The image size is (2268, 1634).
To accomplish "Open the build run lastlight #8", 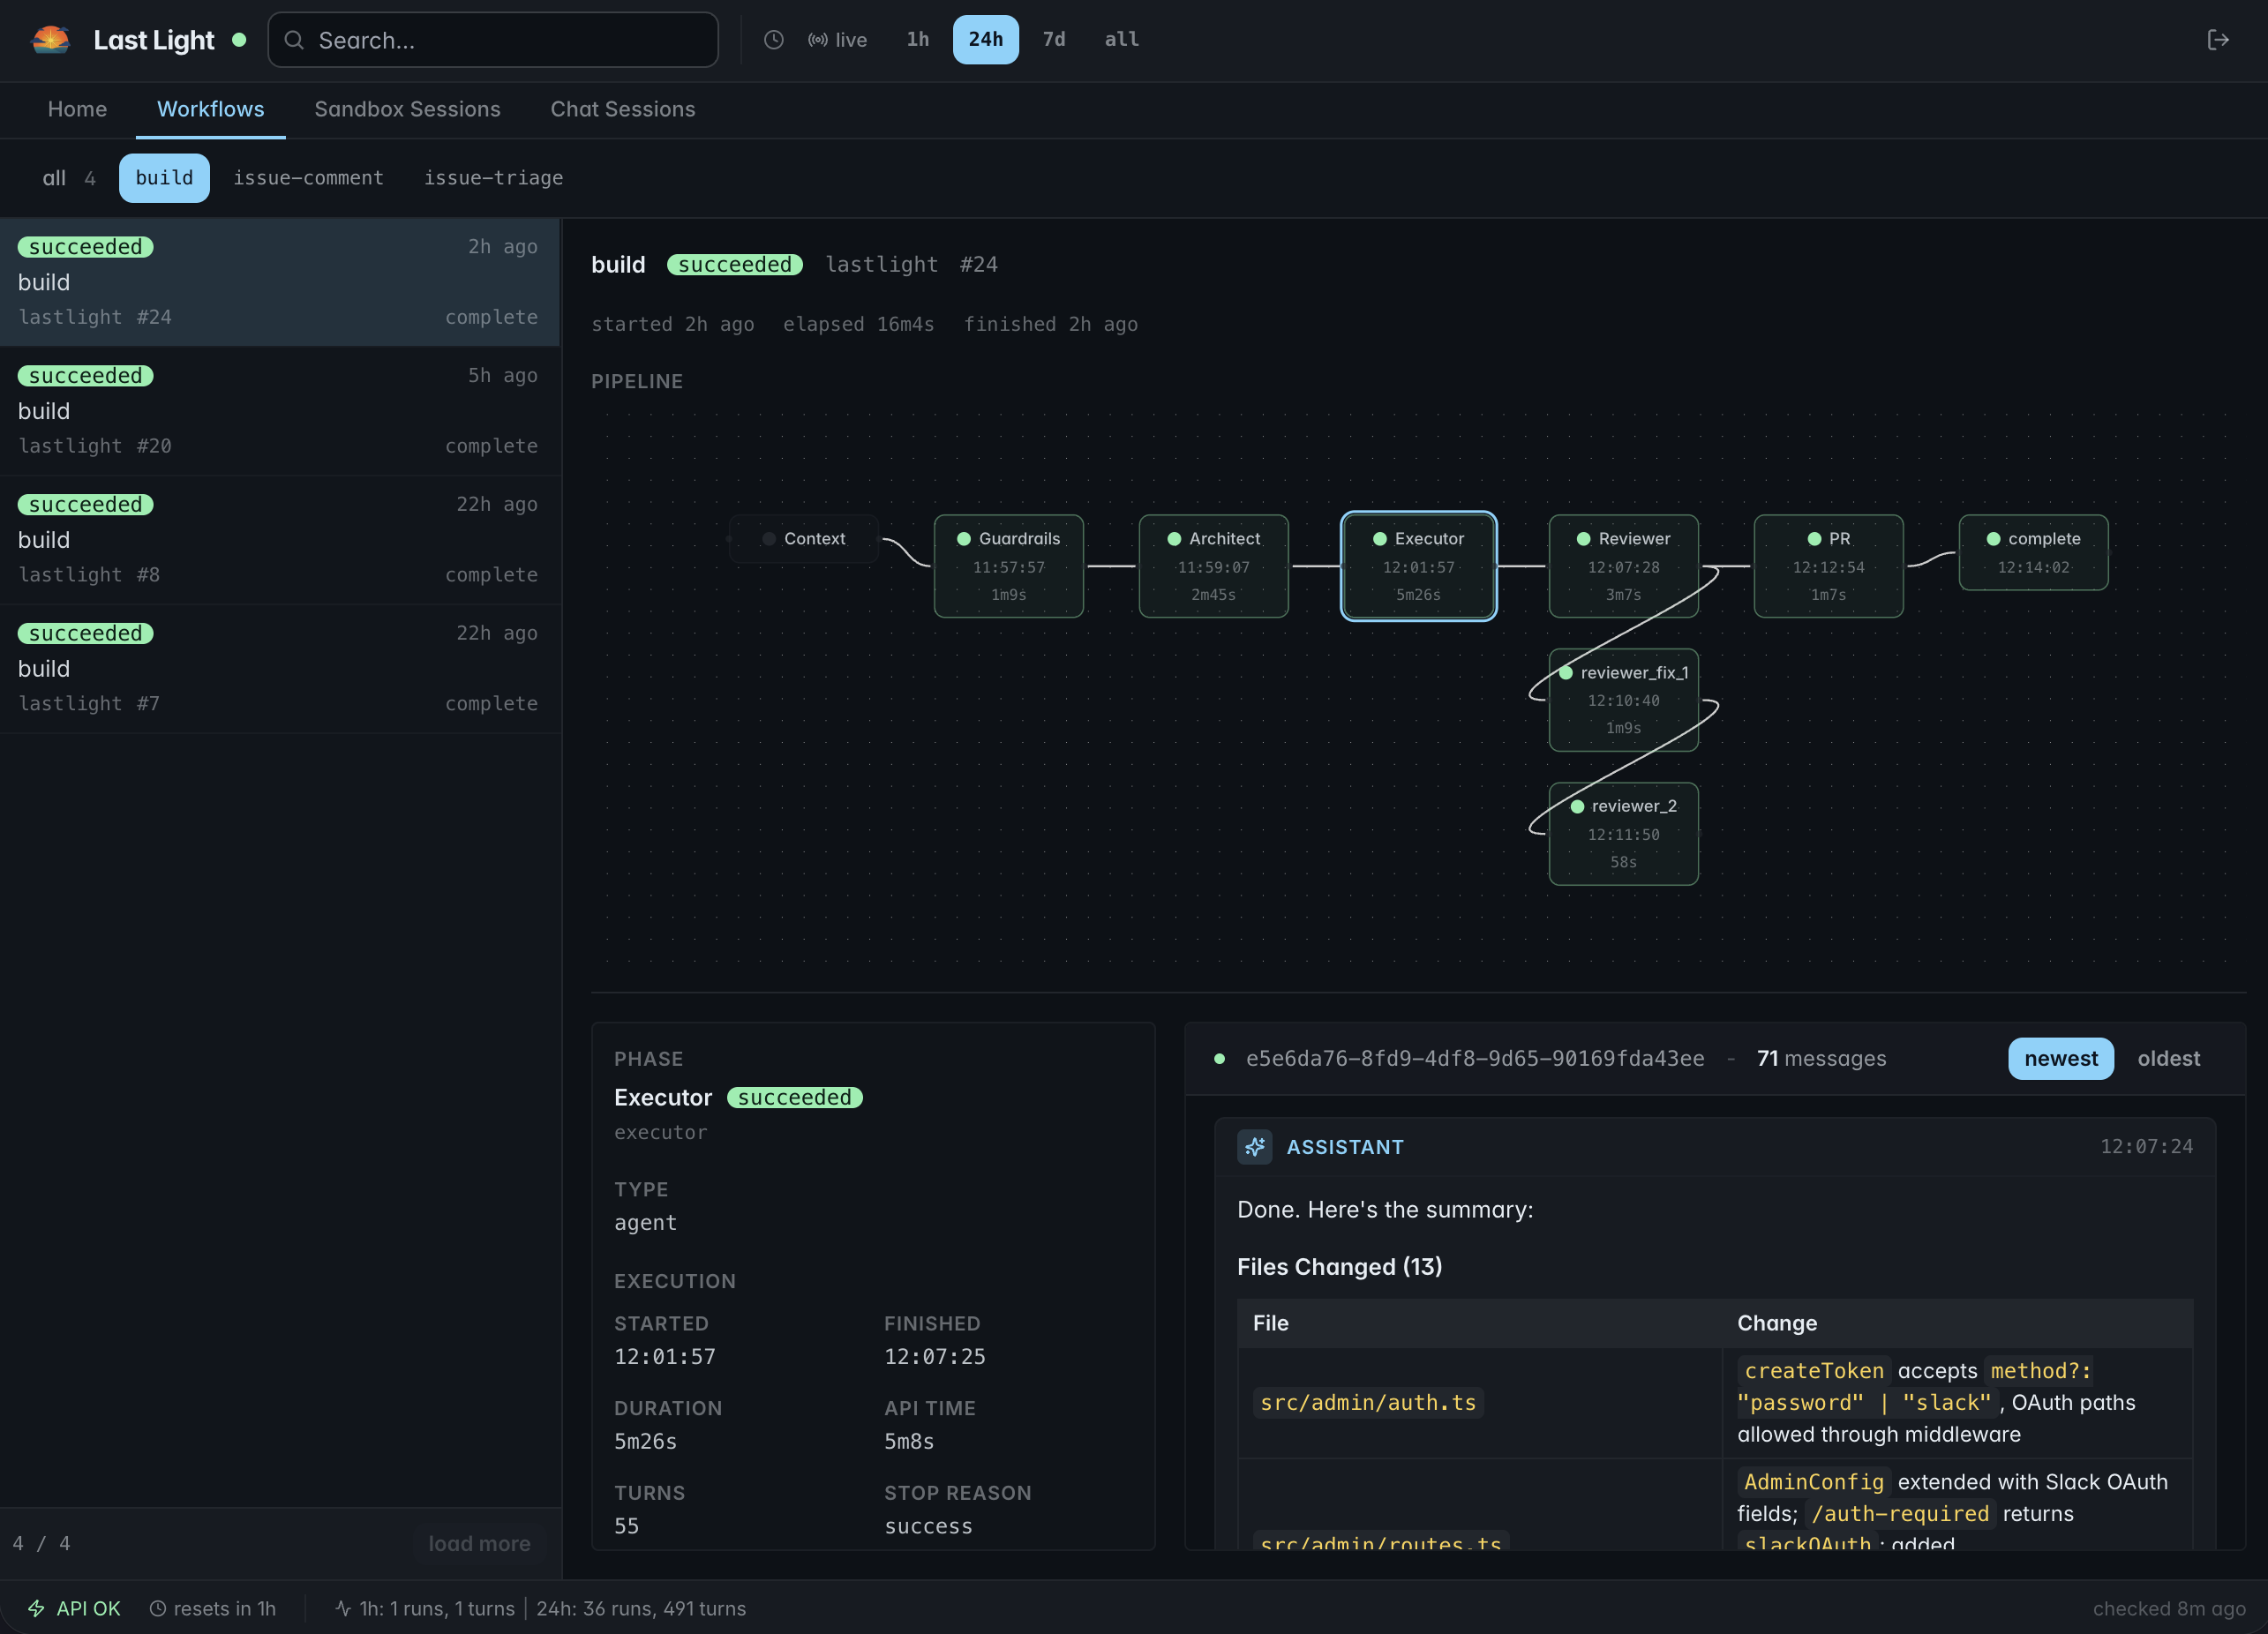I will point(280,540).
